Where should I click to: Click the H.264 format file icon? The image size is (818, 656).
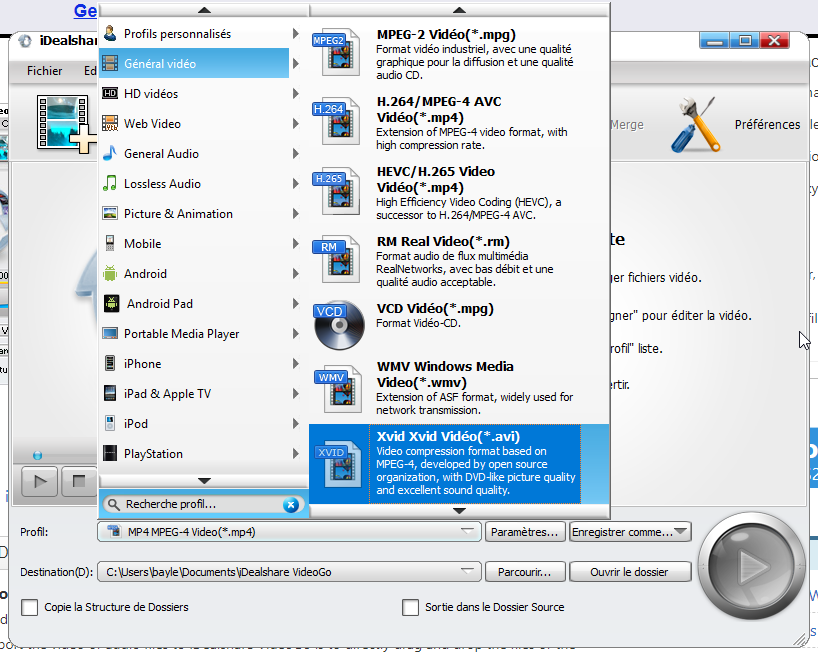point(336,121)
